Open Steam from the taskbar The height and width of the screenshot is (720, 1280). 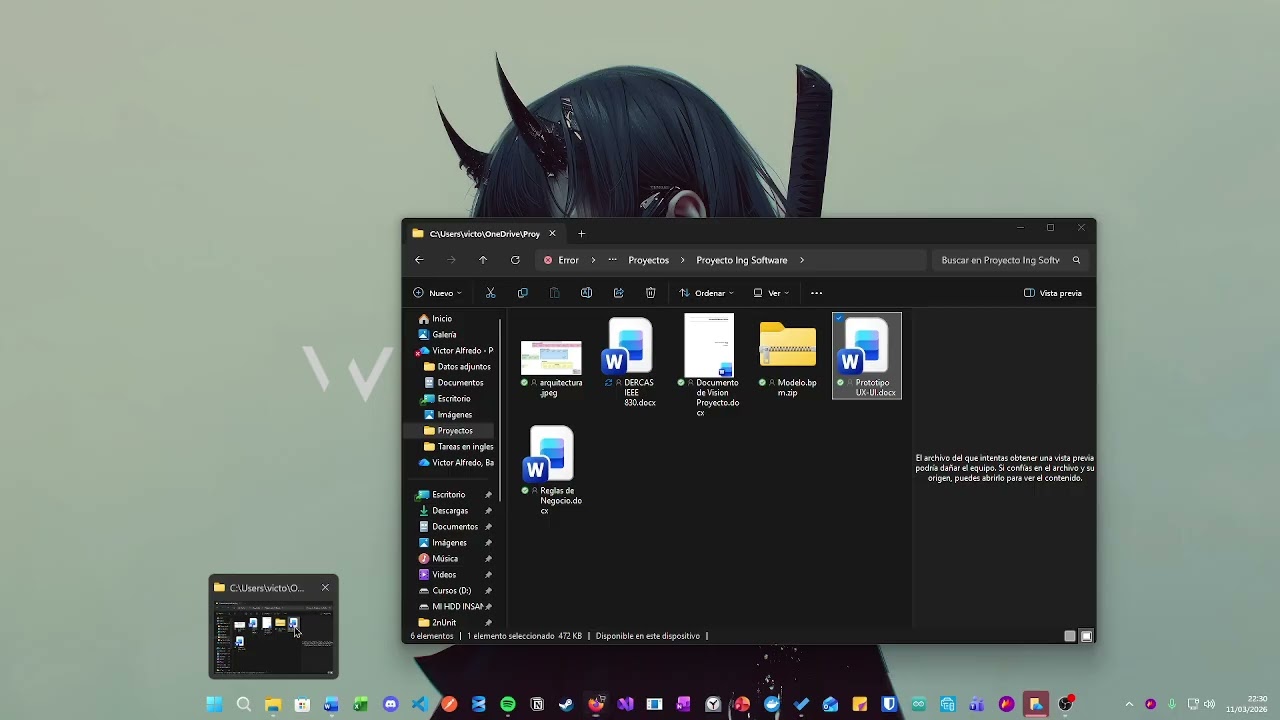click(566, 705)
